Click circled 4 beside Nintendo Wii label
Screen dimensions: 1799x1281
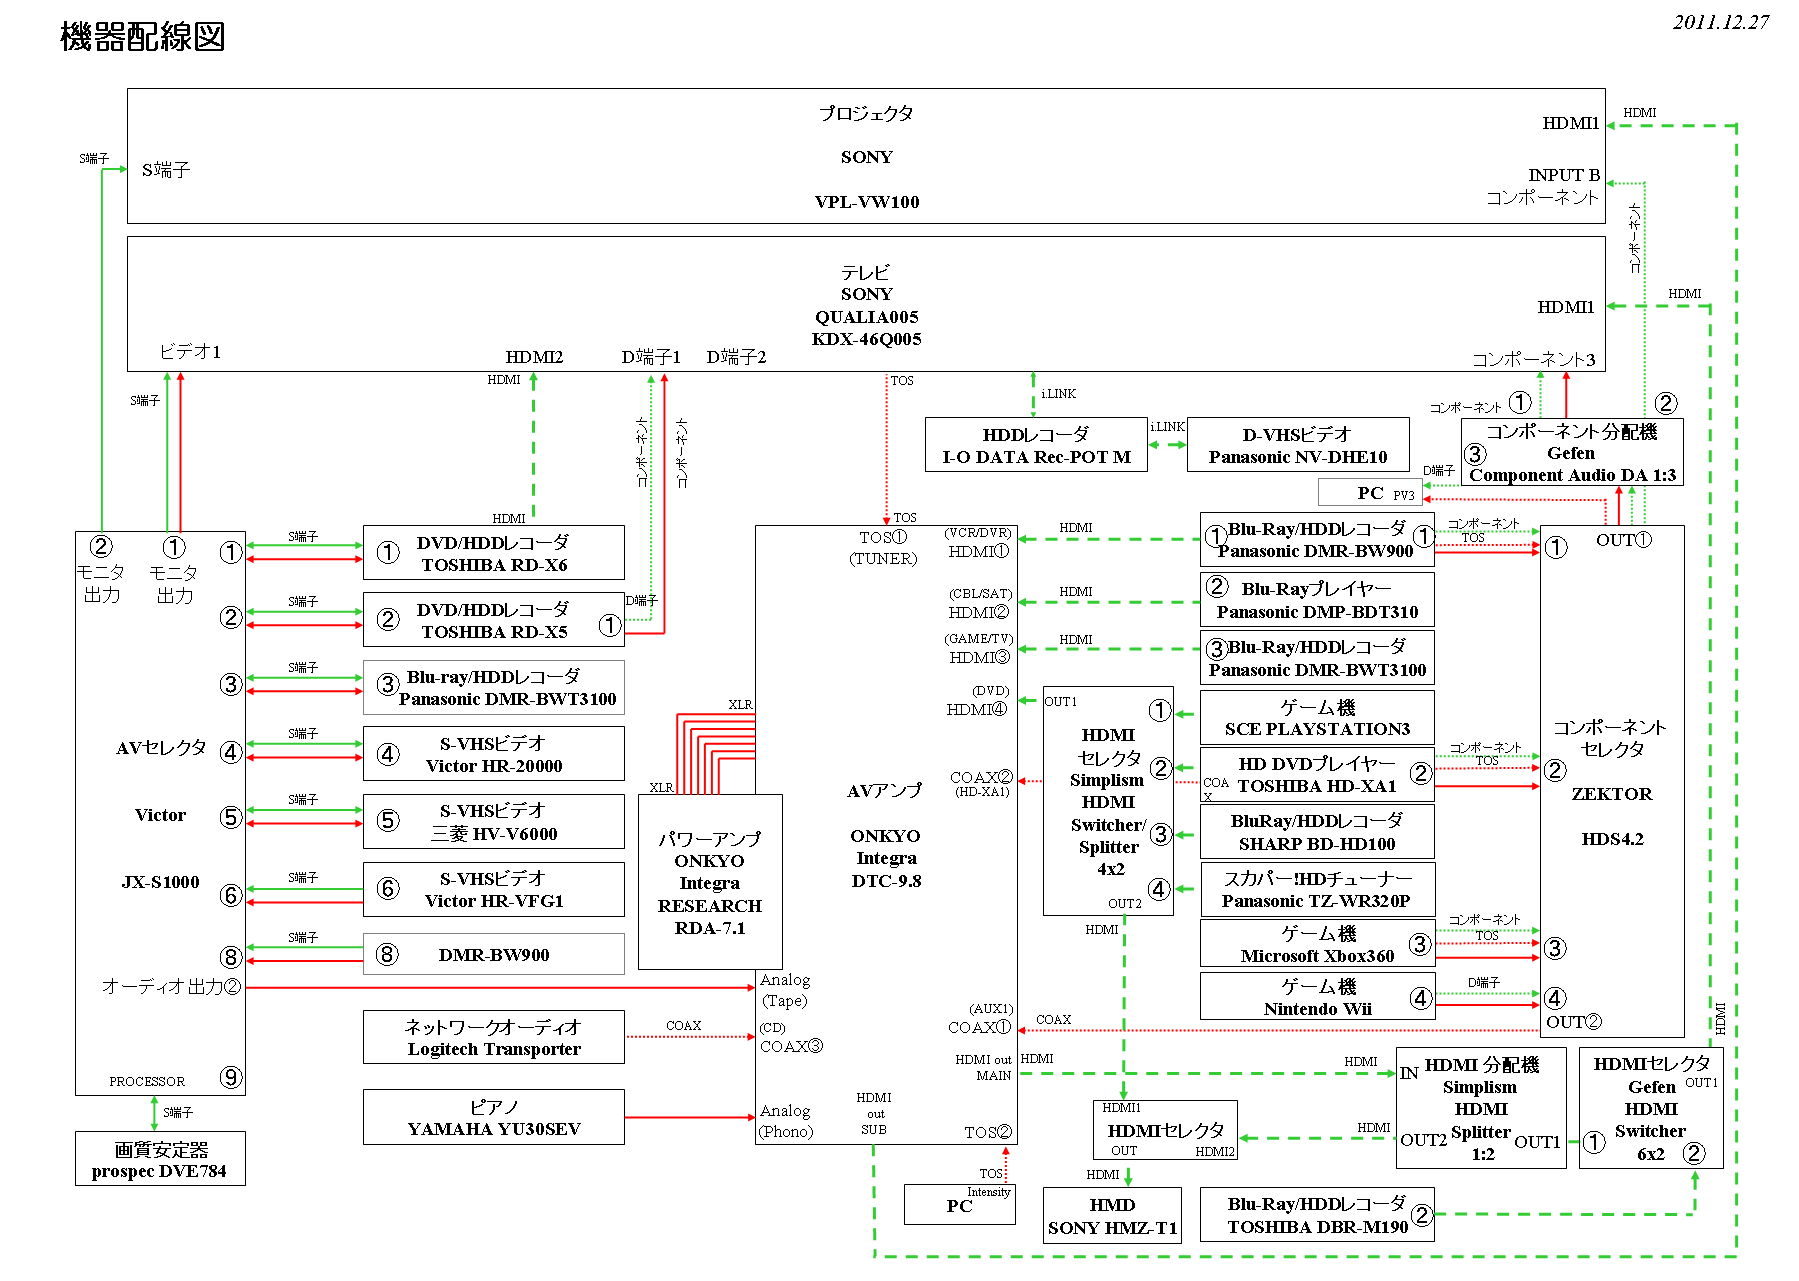click(1420, 997)
